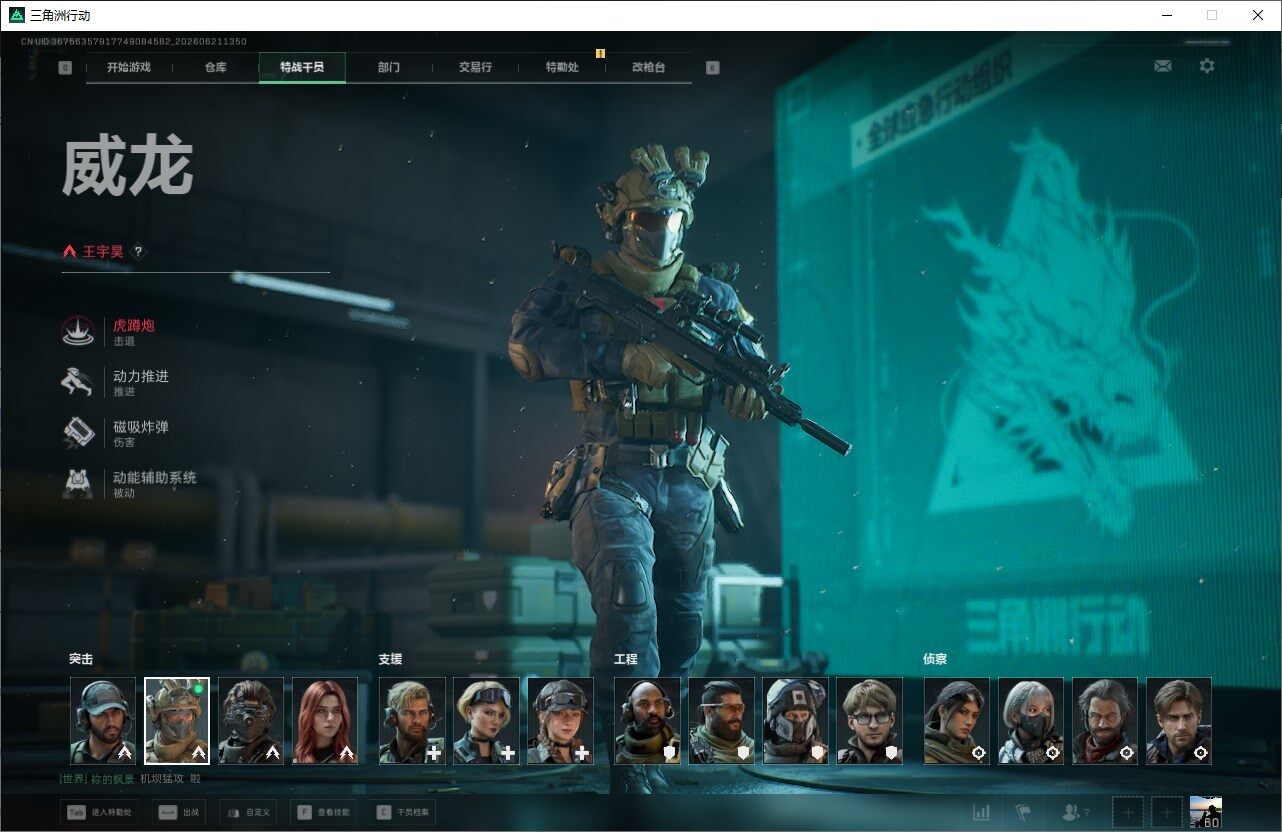Viewport: 1282px width, 832px height.
Task: Select the 虎蹲炮 skill icon
Action: pyautogui.click(x=78, y=331)
